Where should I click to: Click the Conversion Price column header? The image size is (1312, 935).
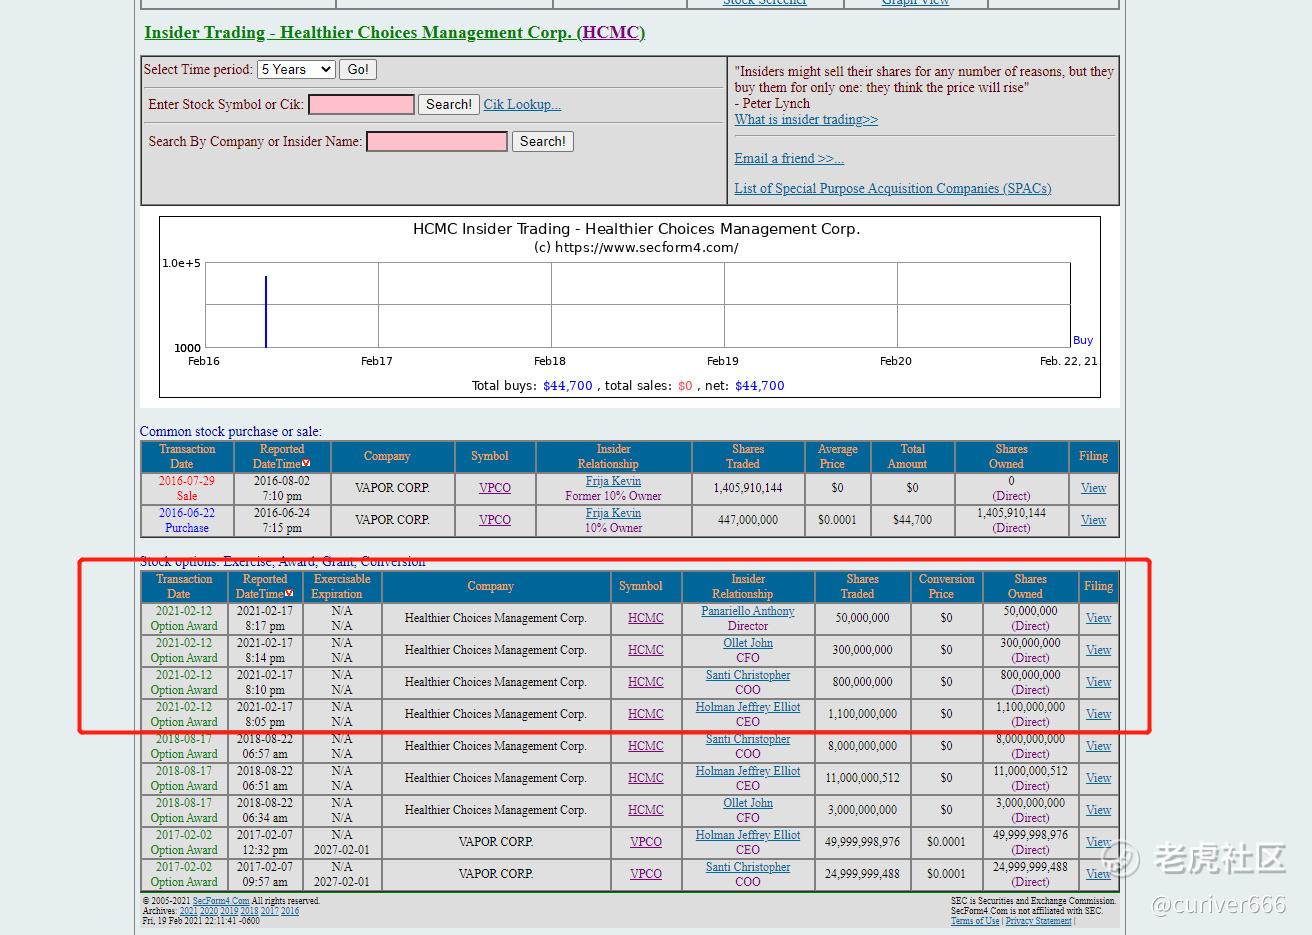click(x=946, y=586)
